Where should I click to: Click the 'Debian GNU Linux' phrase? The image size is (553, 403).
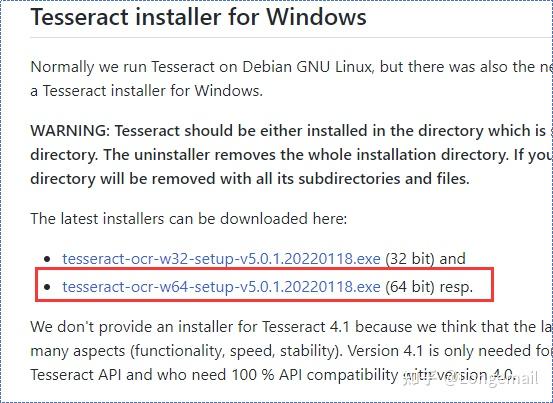307,67
